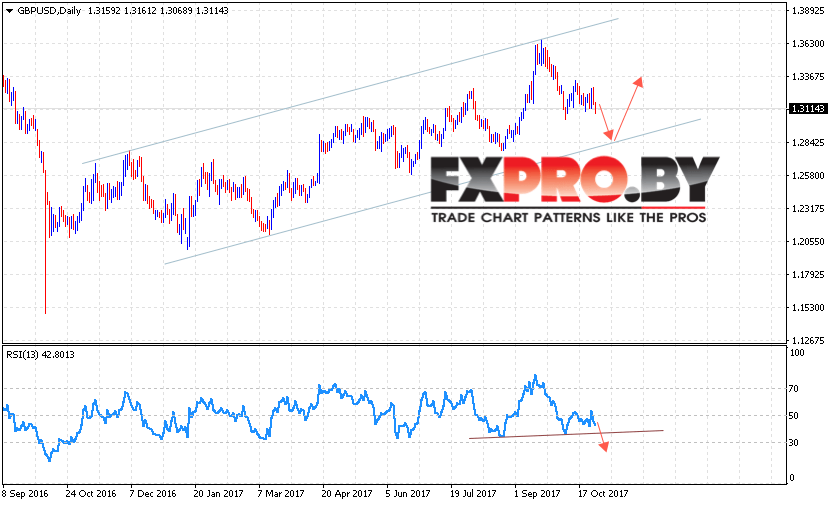This screenshot has width=829, height=505.
Task: Click the 7 Mar 2017 date label
Action: [x=281, y=494]
